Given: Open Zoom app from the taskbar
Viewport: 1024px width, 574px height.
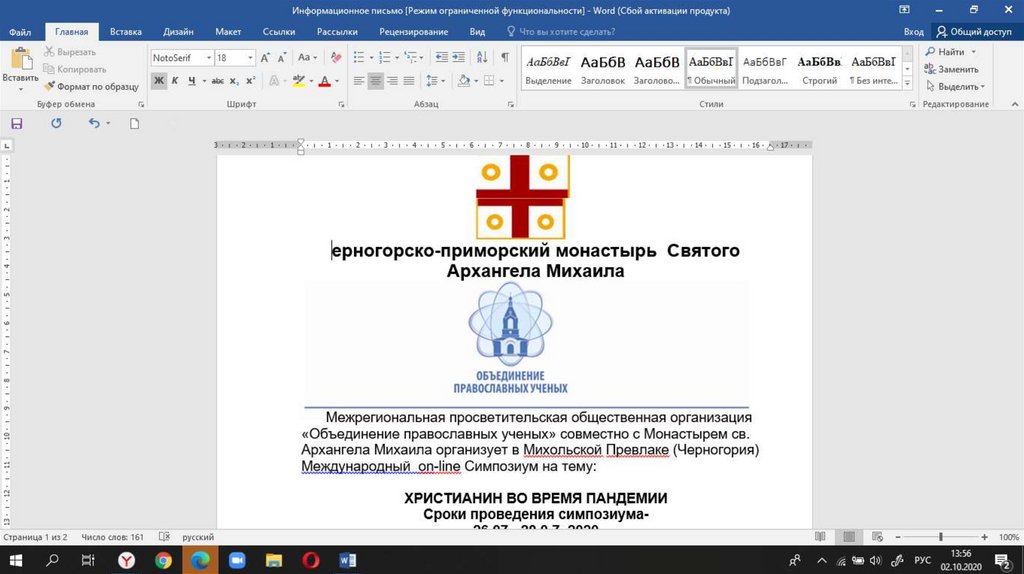Looking at the screenshot, I should pyautogui.click(x=237, y=560).
